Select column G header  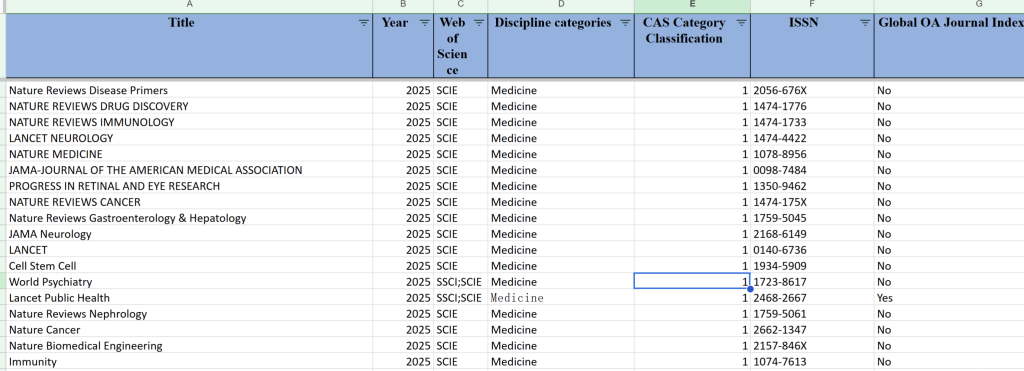click(x=949, y=5)
